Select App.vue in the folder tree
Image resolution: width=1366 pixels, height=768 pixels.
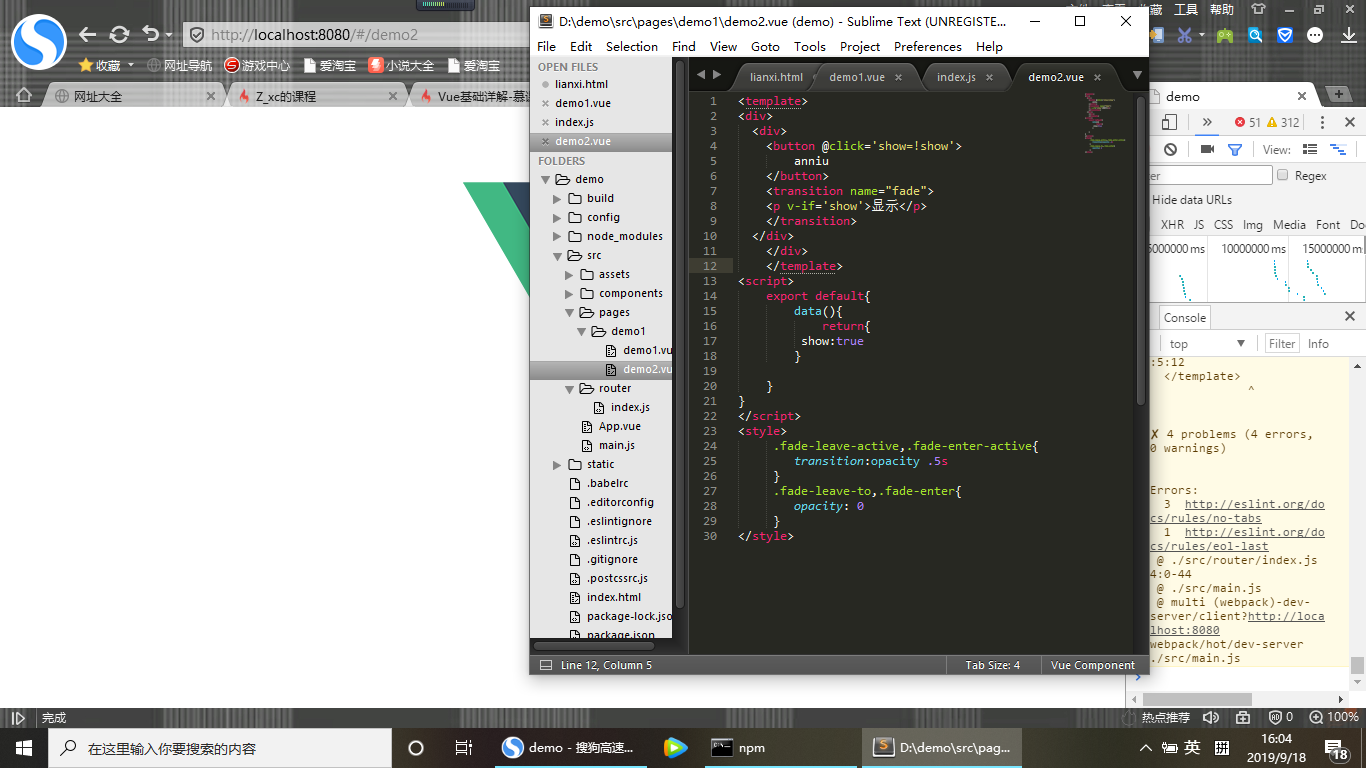tap(619, 426)
